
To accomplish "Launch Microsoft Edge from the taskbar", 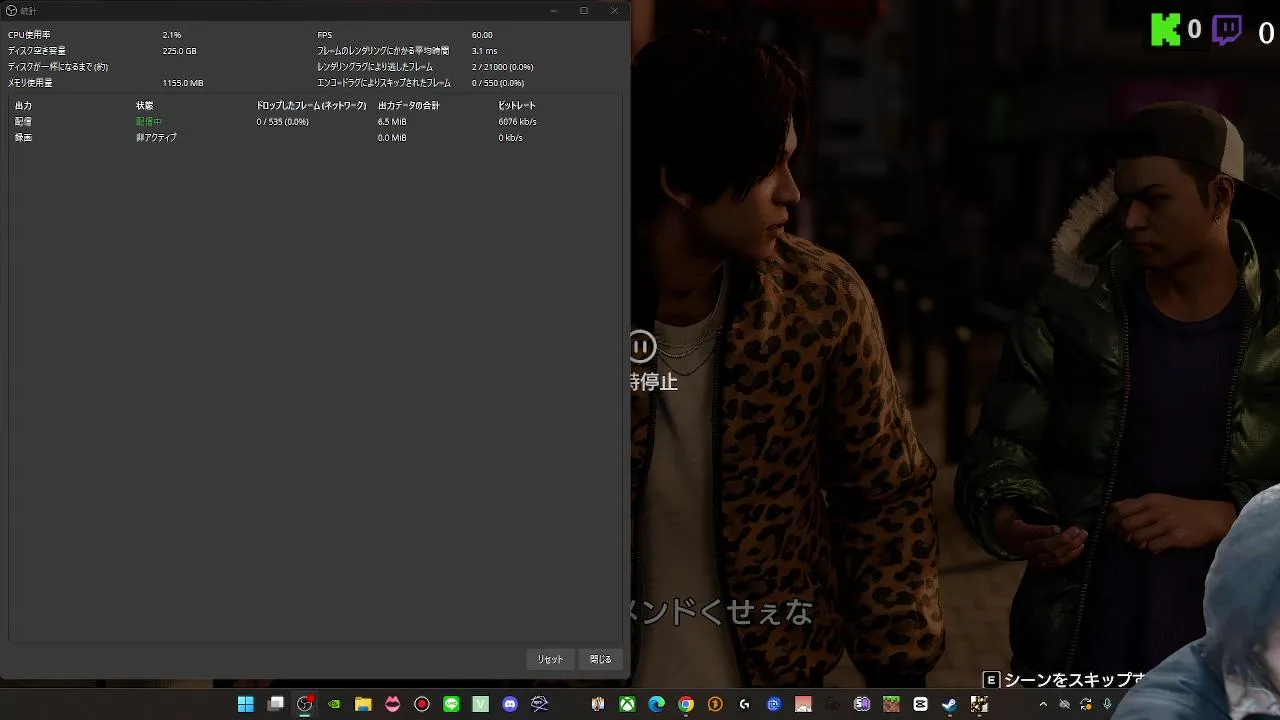I will tap(656, 704).
